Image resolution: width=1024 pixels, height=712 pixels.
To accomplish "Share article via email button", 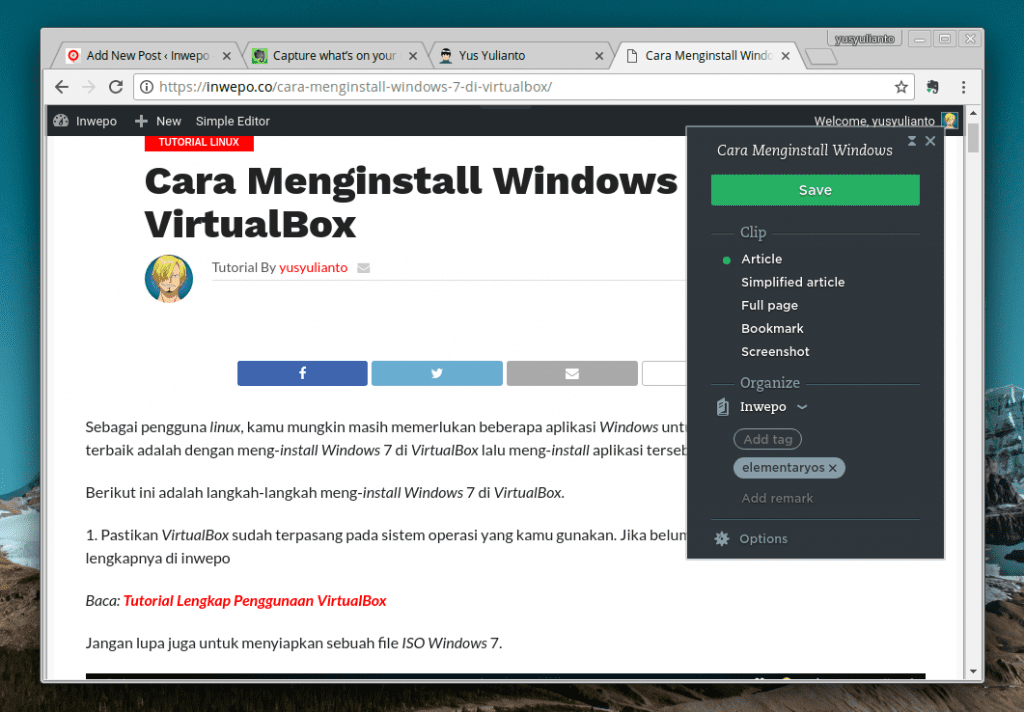I will [x=572, y=373].
